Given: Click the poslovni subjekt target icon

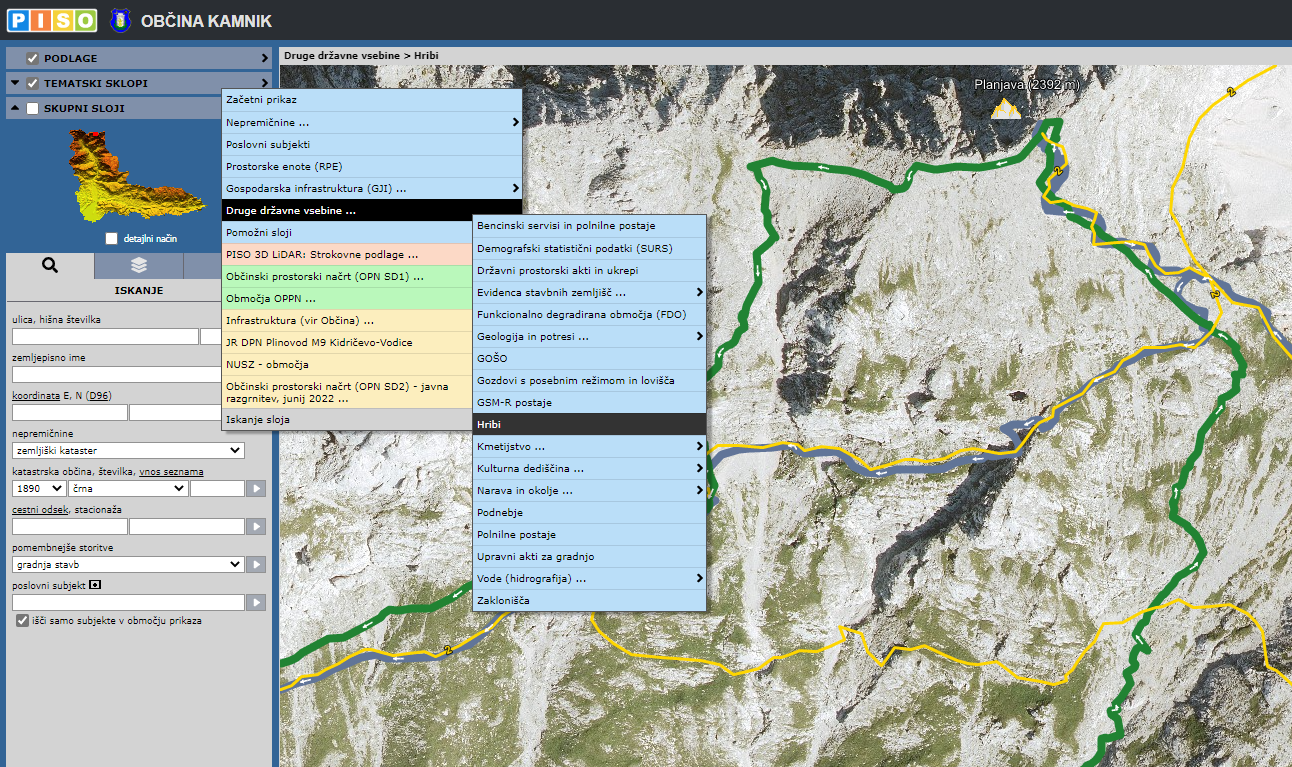Looking at the screenshot, I should (x=95, y=584).
